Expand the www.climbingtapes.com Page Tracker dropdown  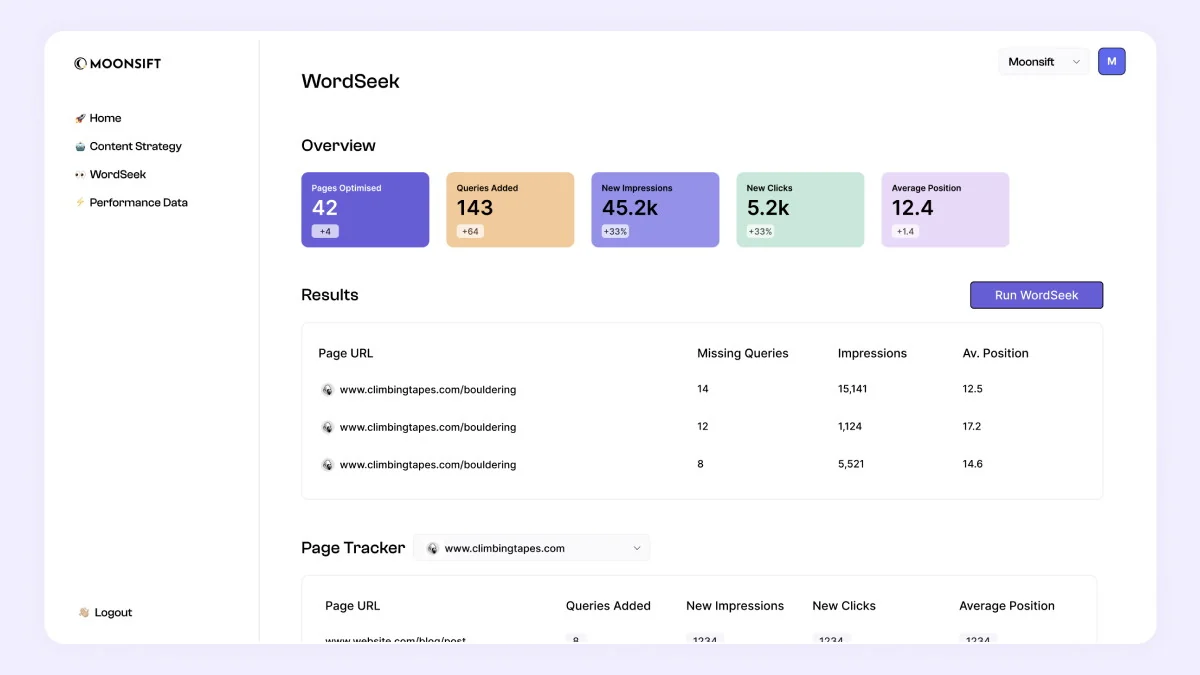(x=532, y=548)
